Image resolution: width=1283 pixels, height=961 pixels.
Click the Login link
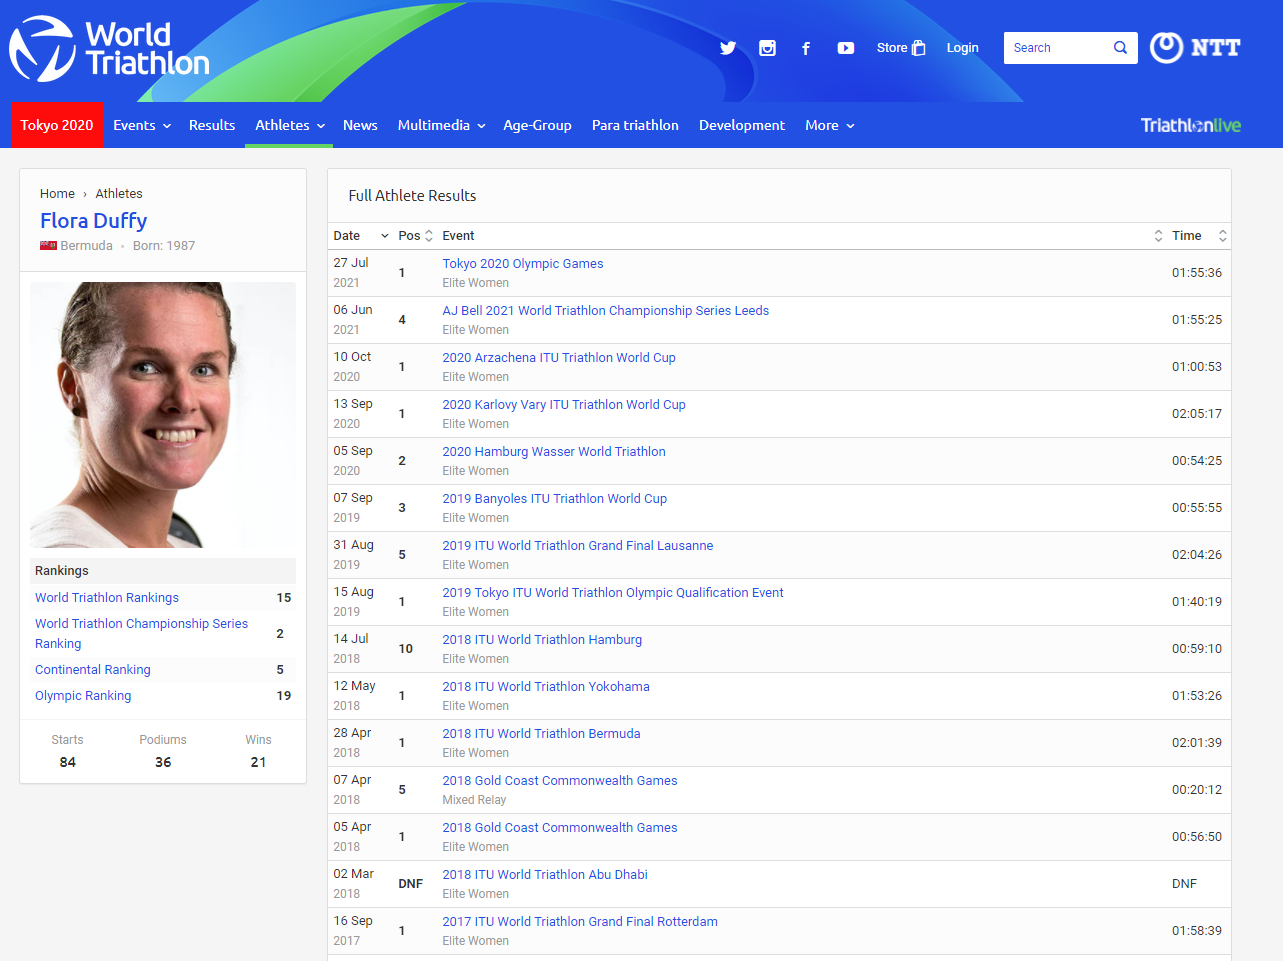coord(962,48)
